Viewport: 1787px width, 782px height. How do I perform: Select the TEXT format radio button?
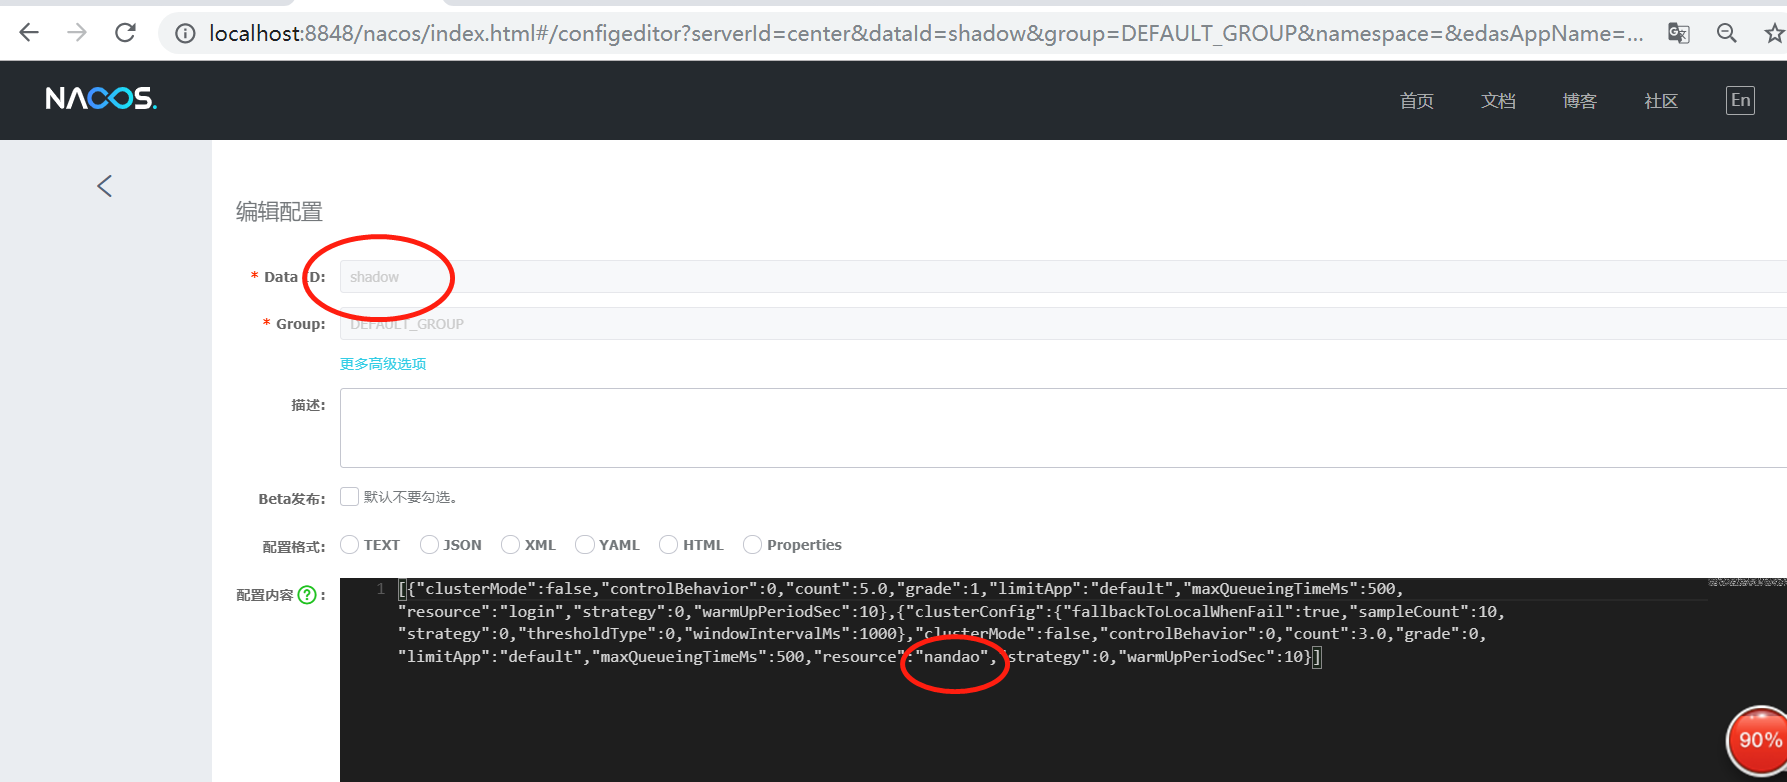click(350, 545)
